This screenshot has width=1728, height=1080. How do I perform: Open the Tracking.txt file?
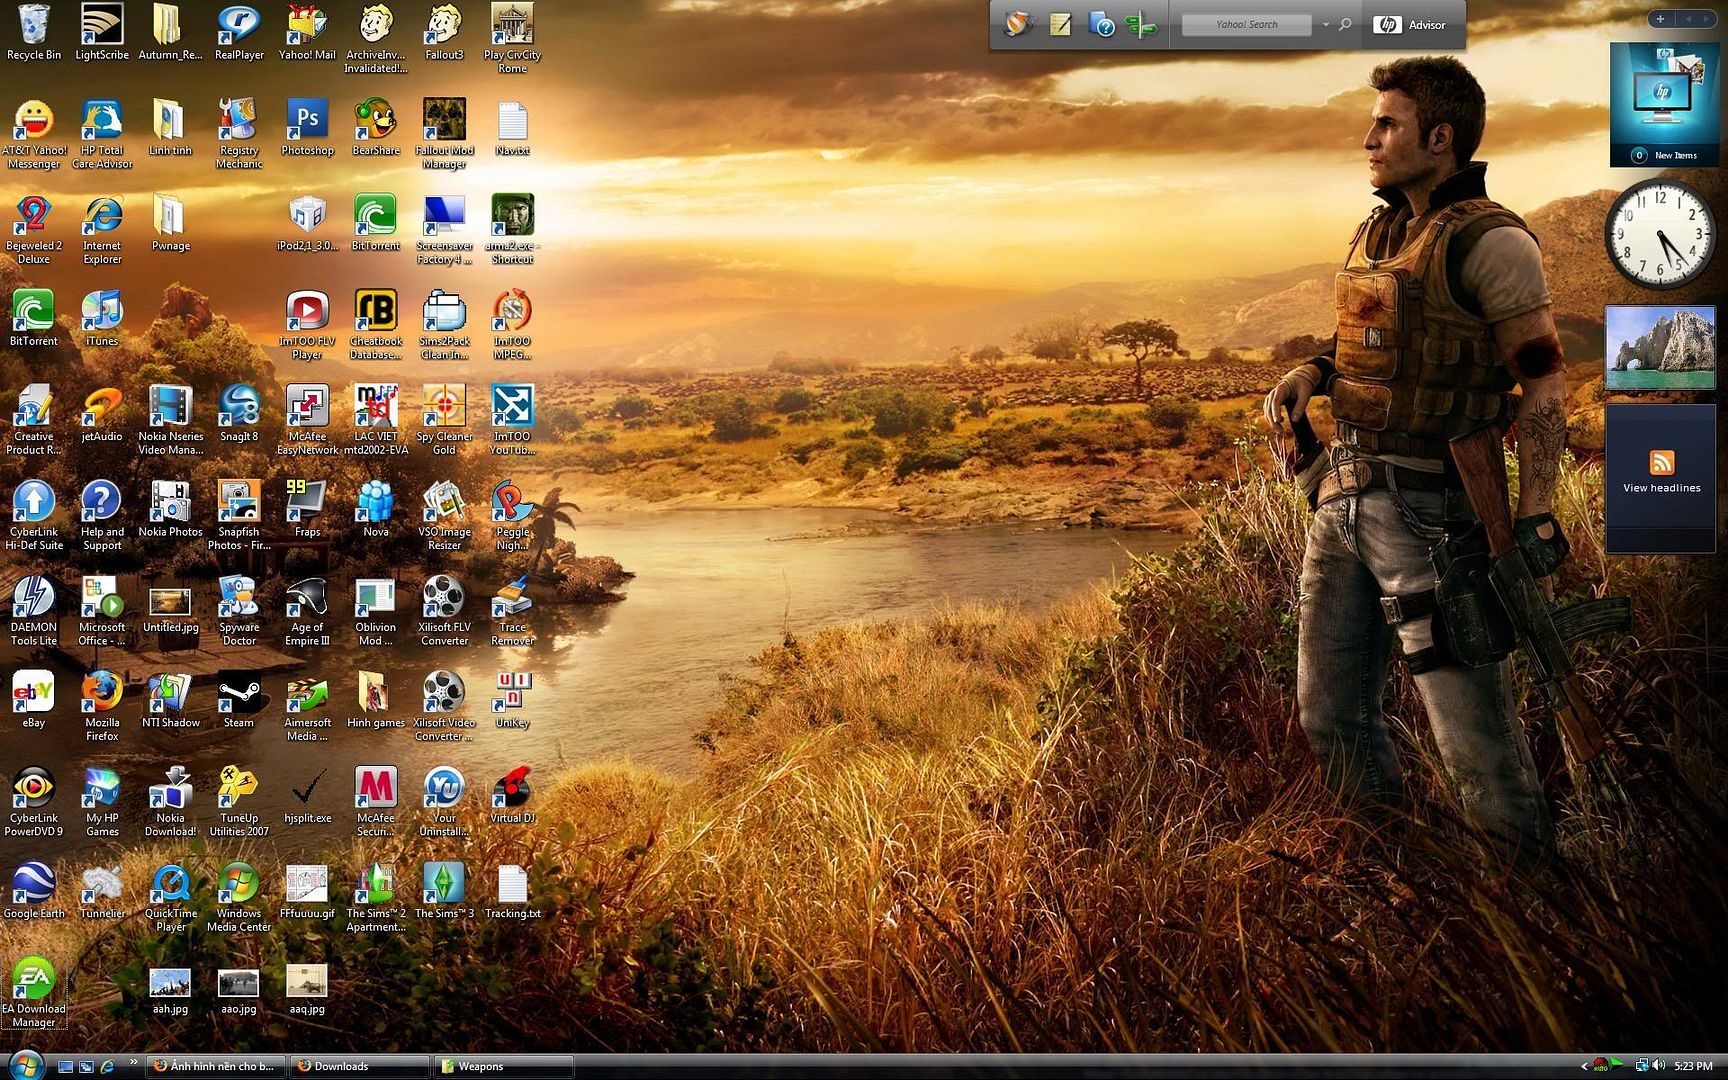click(x=512, y=890)
